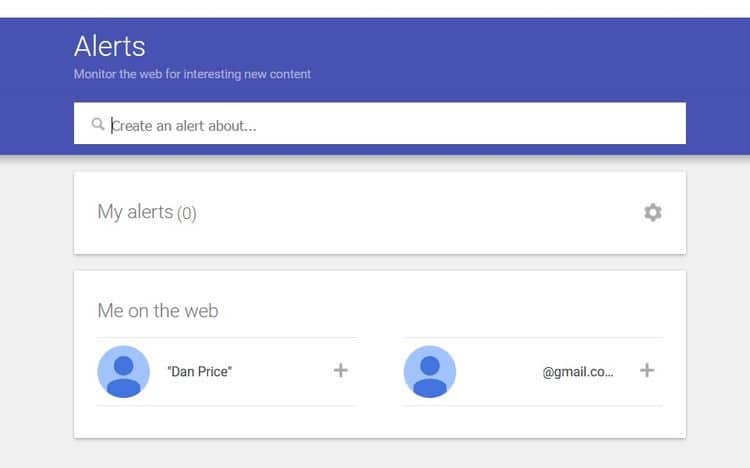
Task: Click blank area under Me on the web suggestions
Action: tap(379, 422)
